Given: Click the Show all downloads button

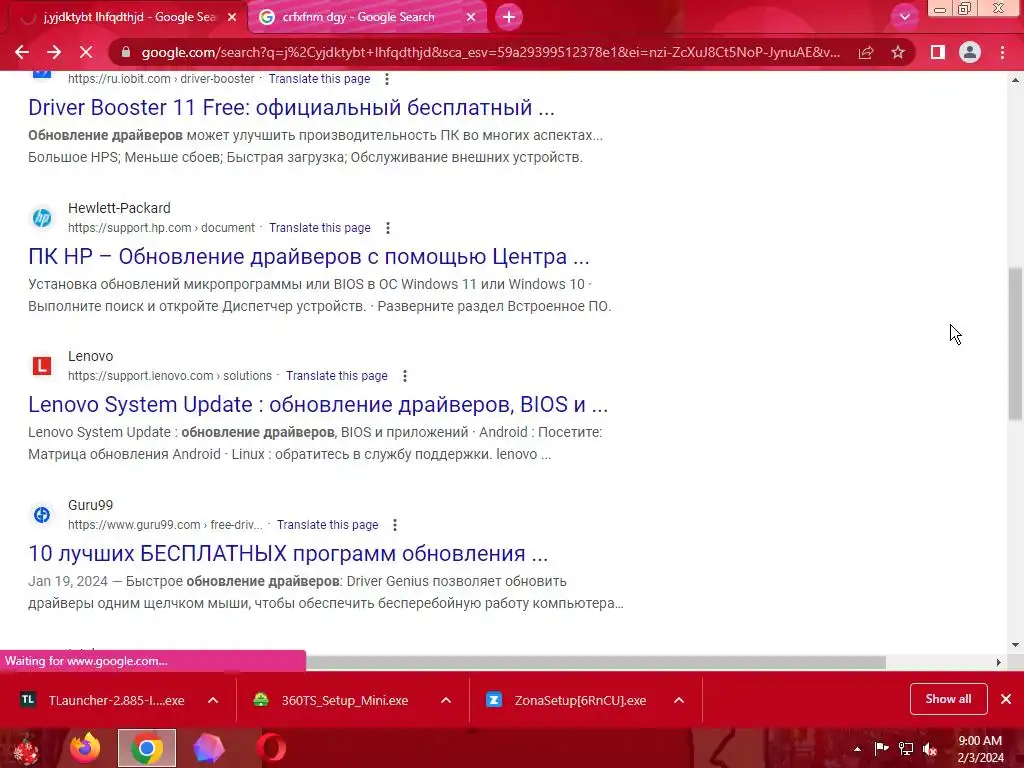Looking at the screenshot, I should pos(948,699).
